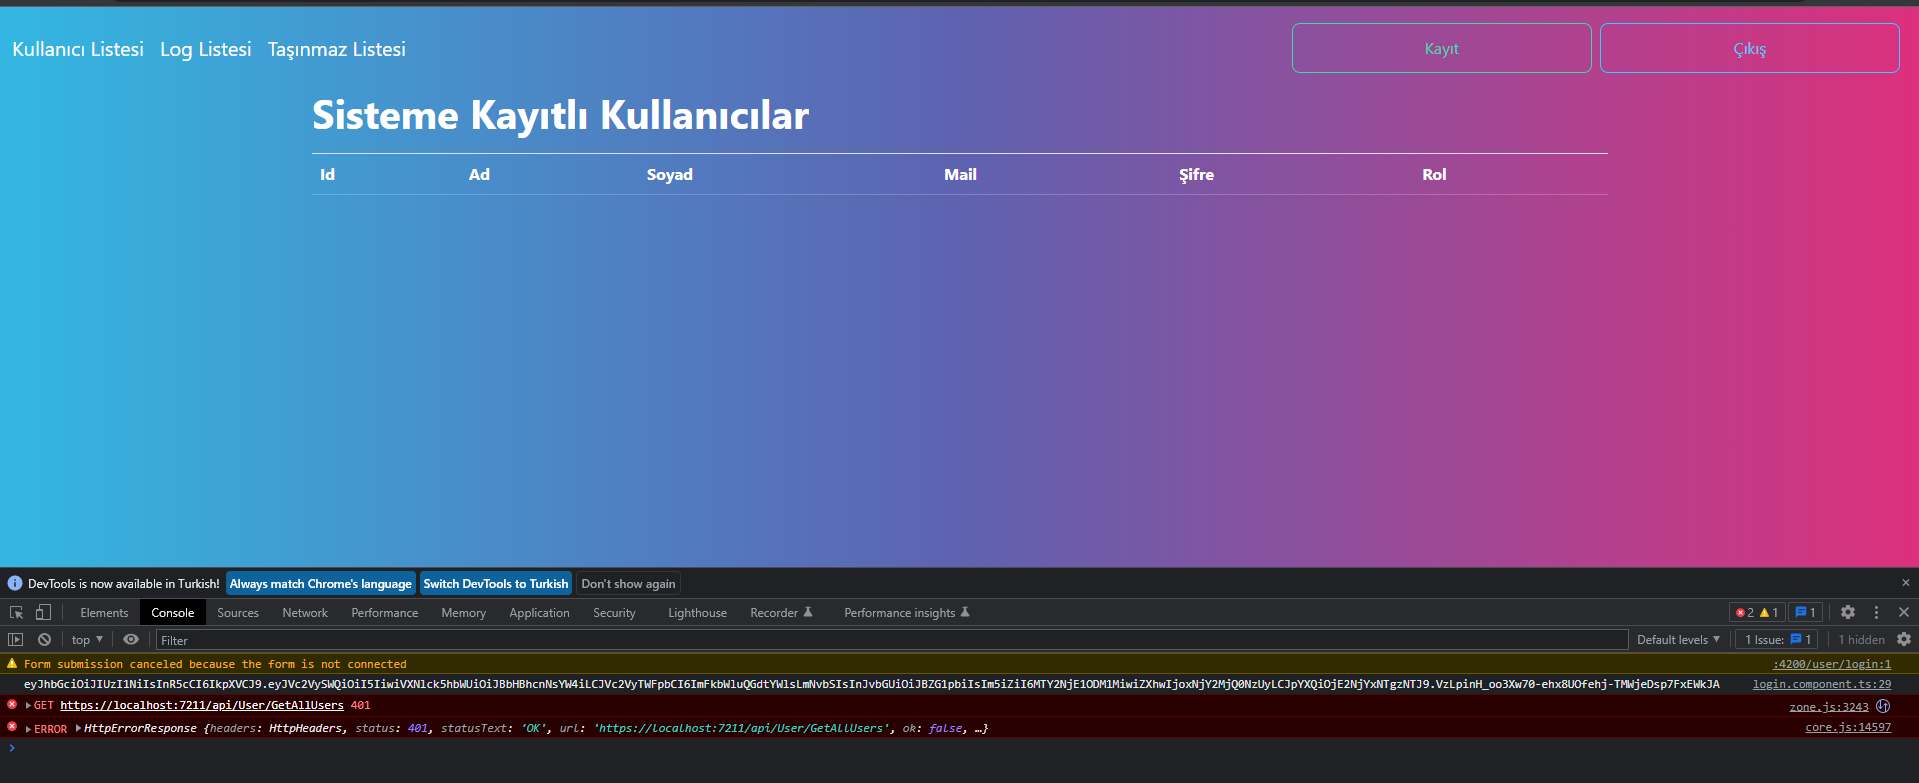1919x783 pixels.
Task: Dismiss the Turkish language infobar
Action: (1905, 582)
